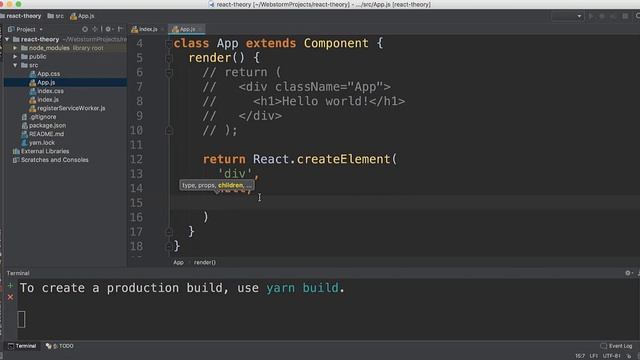Open the run configuration dropdown

point(567,16)
